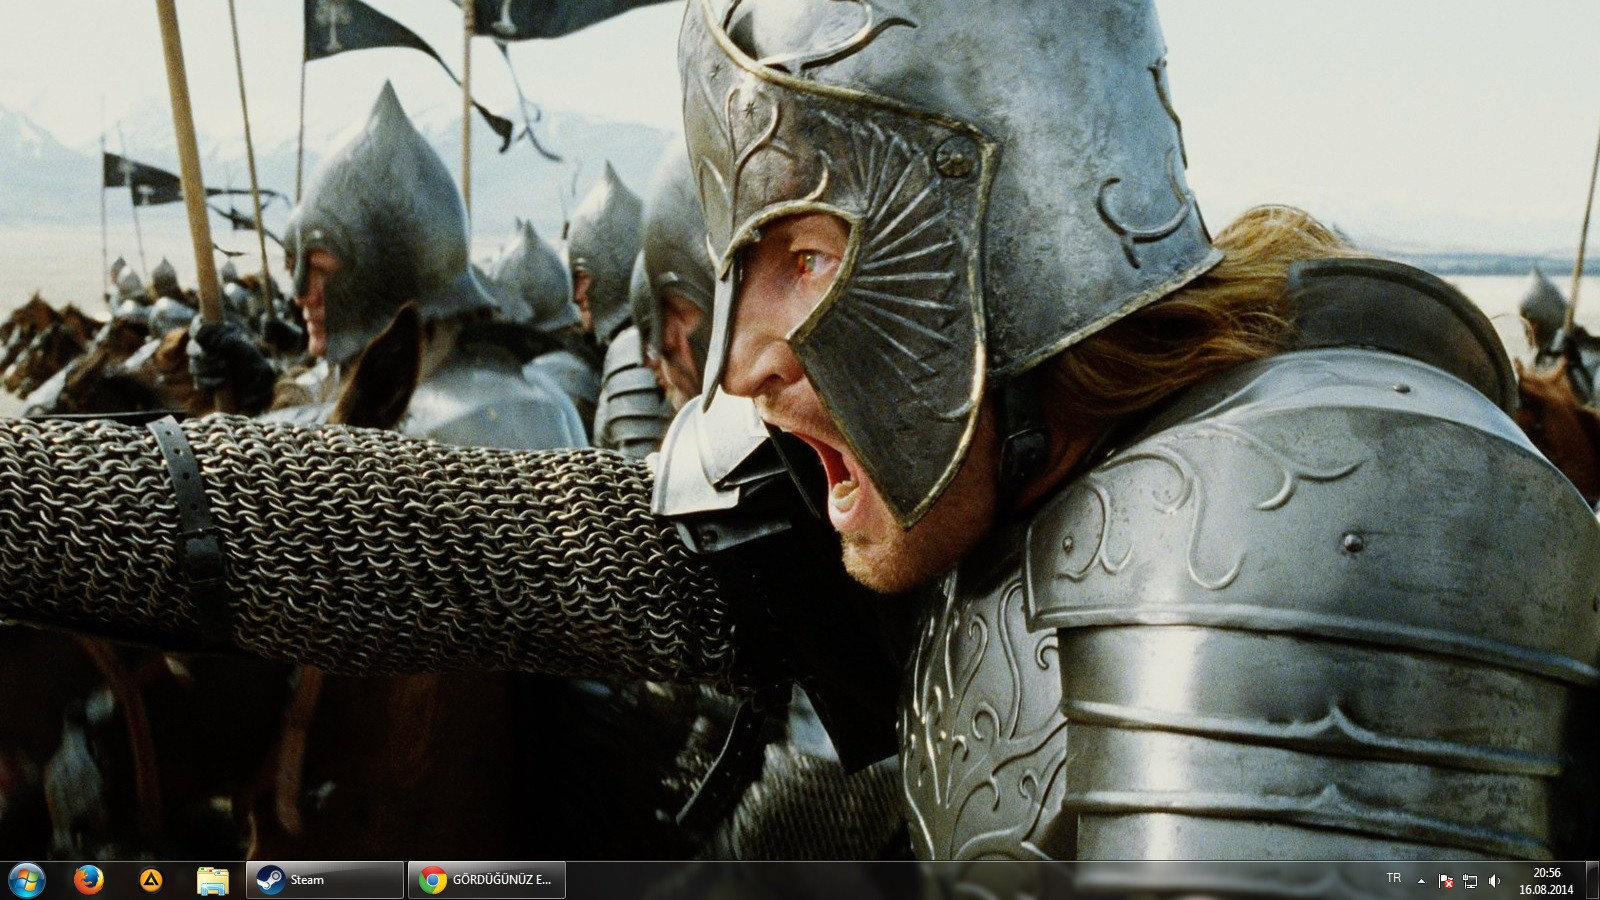Click the 16.08.2014 date text
This screenshot has height=900, width=1600.
click(x=1546, y=889)
